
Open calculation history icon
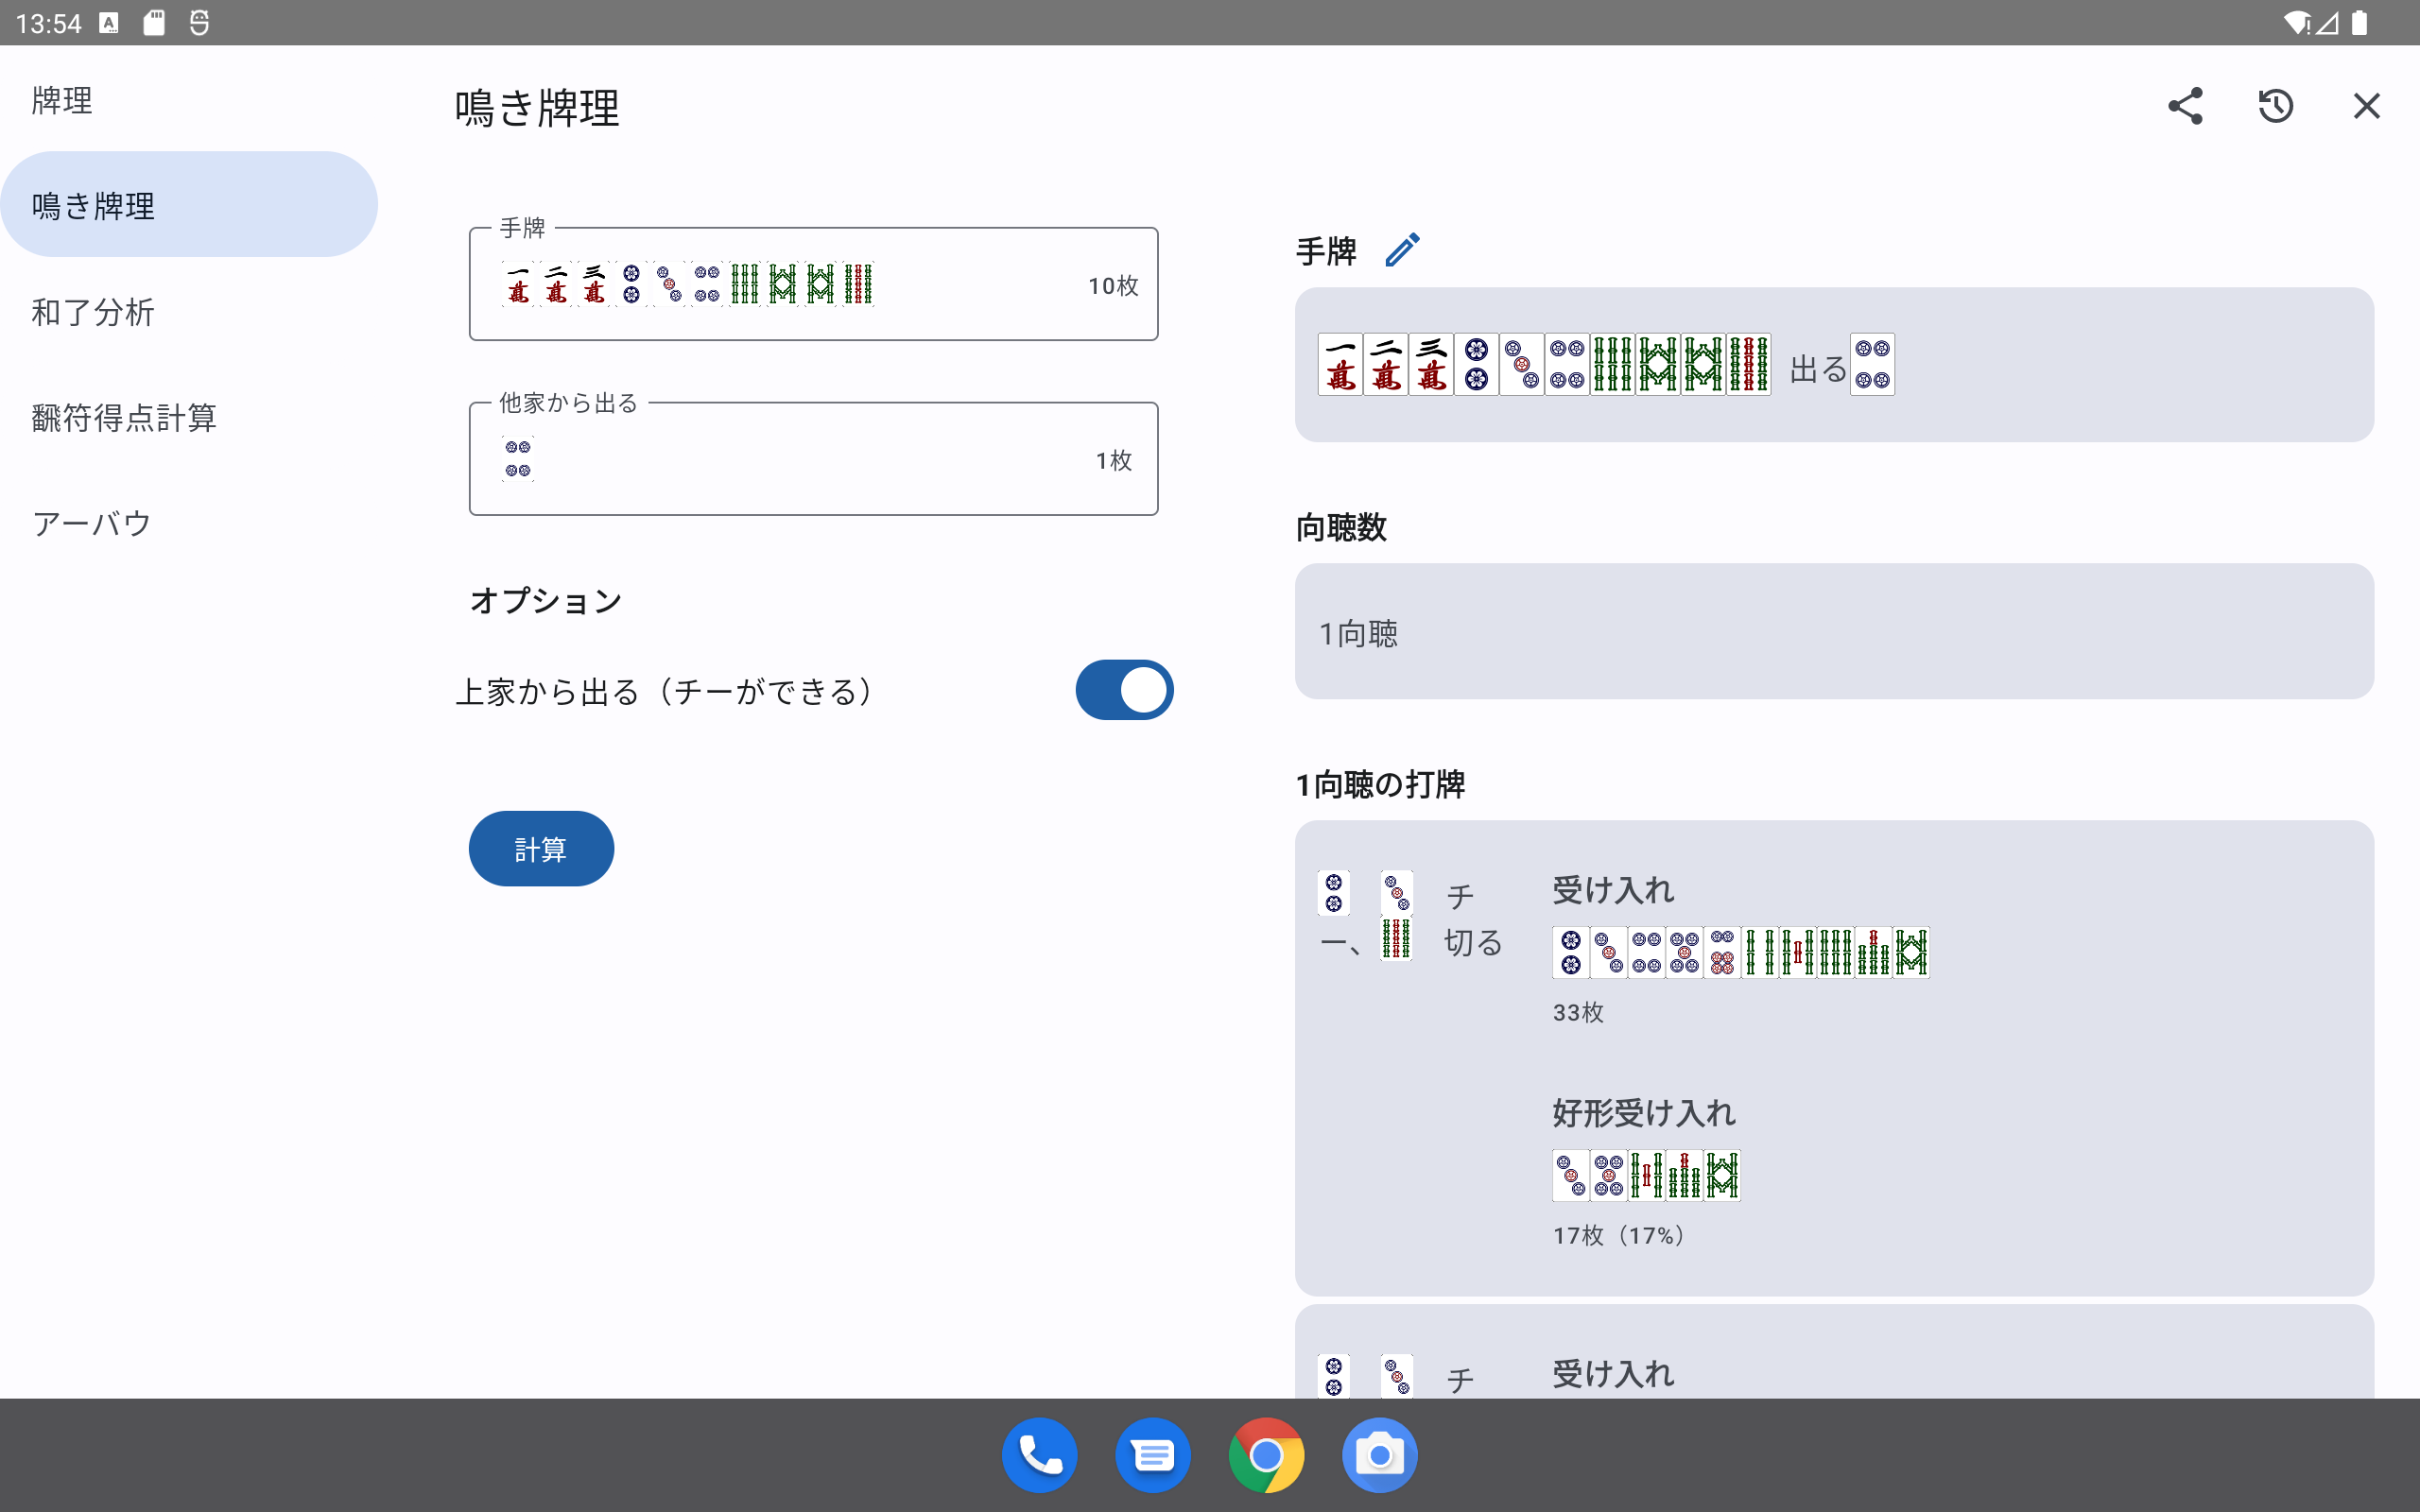tap(2275, 106)
